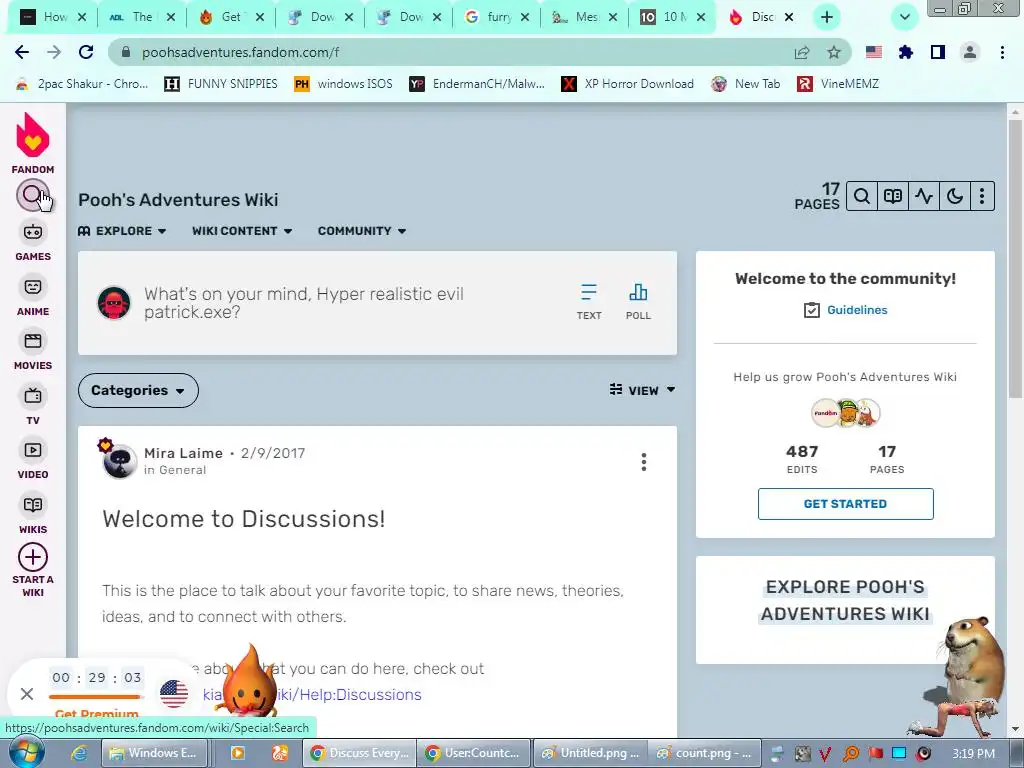Open the VIEW dropdown

point(642,391)
